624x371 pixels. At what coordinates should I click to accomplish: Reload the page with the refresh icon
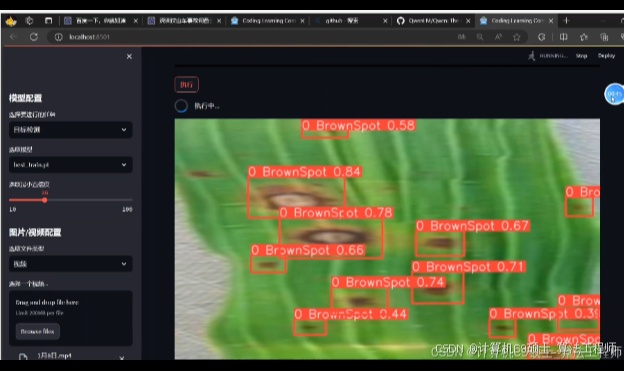tap(34, 37)
